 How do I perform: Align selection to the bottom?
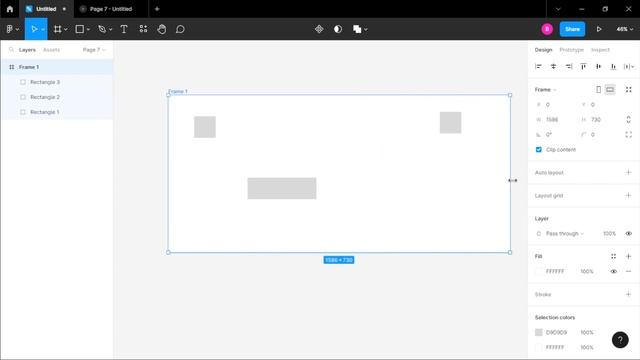pos(613,67)
